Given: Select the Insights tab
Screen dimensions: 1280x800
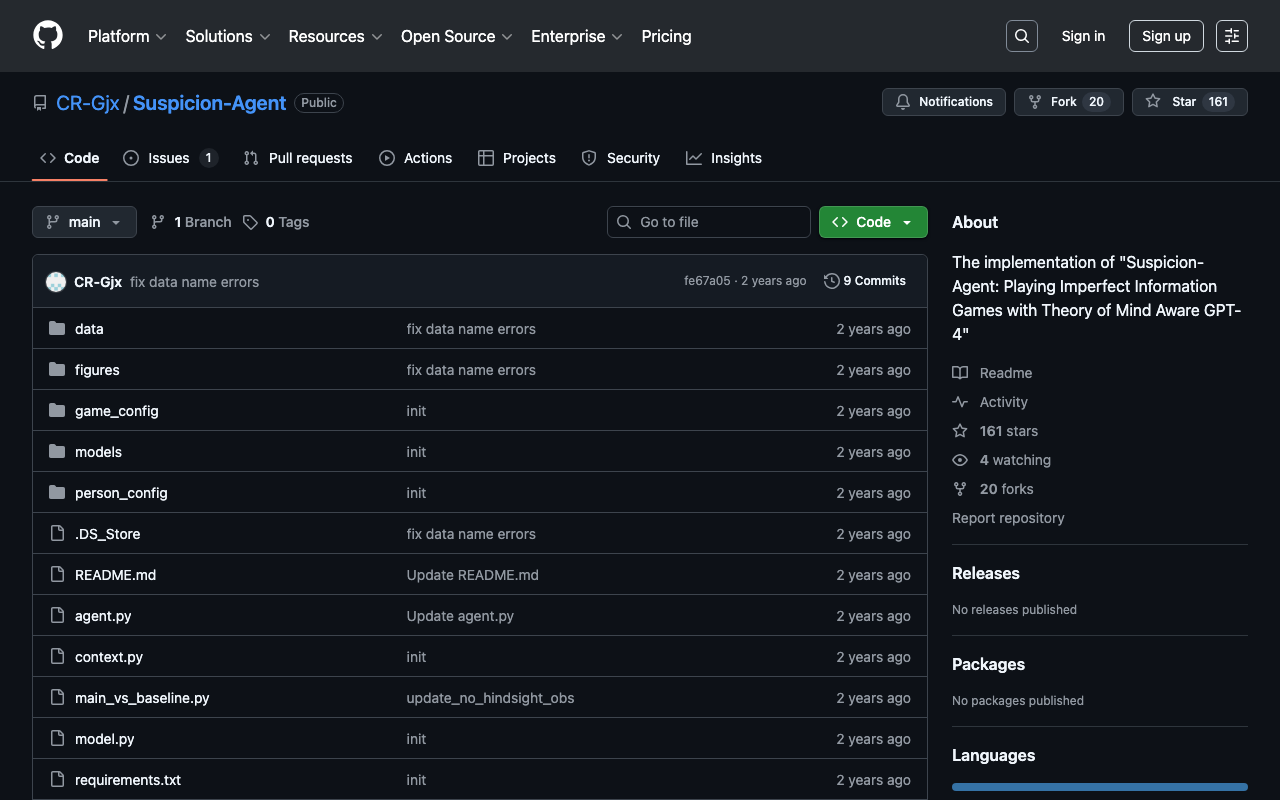Looking at the screenshot, I should (x=724, y=158).
